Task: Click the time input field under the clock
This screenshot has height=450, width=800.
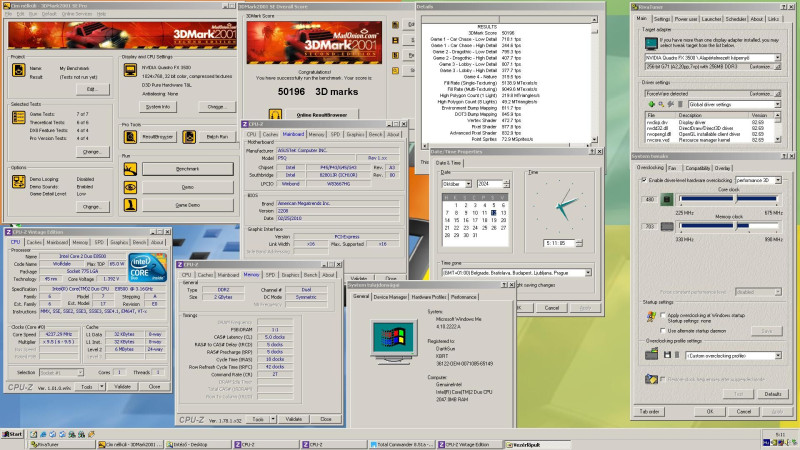Action: 559,243
